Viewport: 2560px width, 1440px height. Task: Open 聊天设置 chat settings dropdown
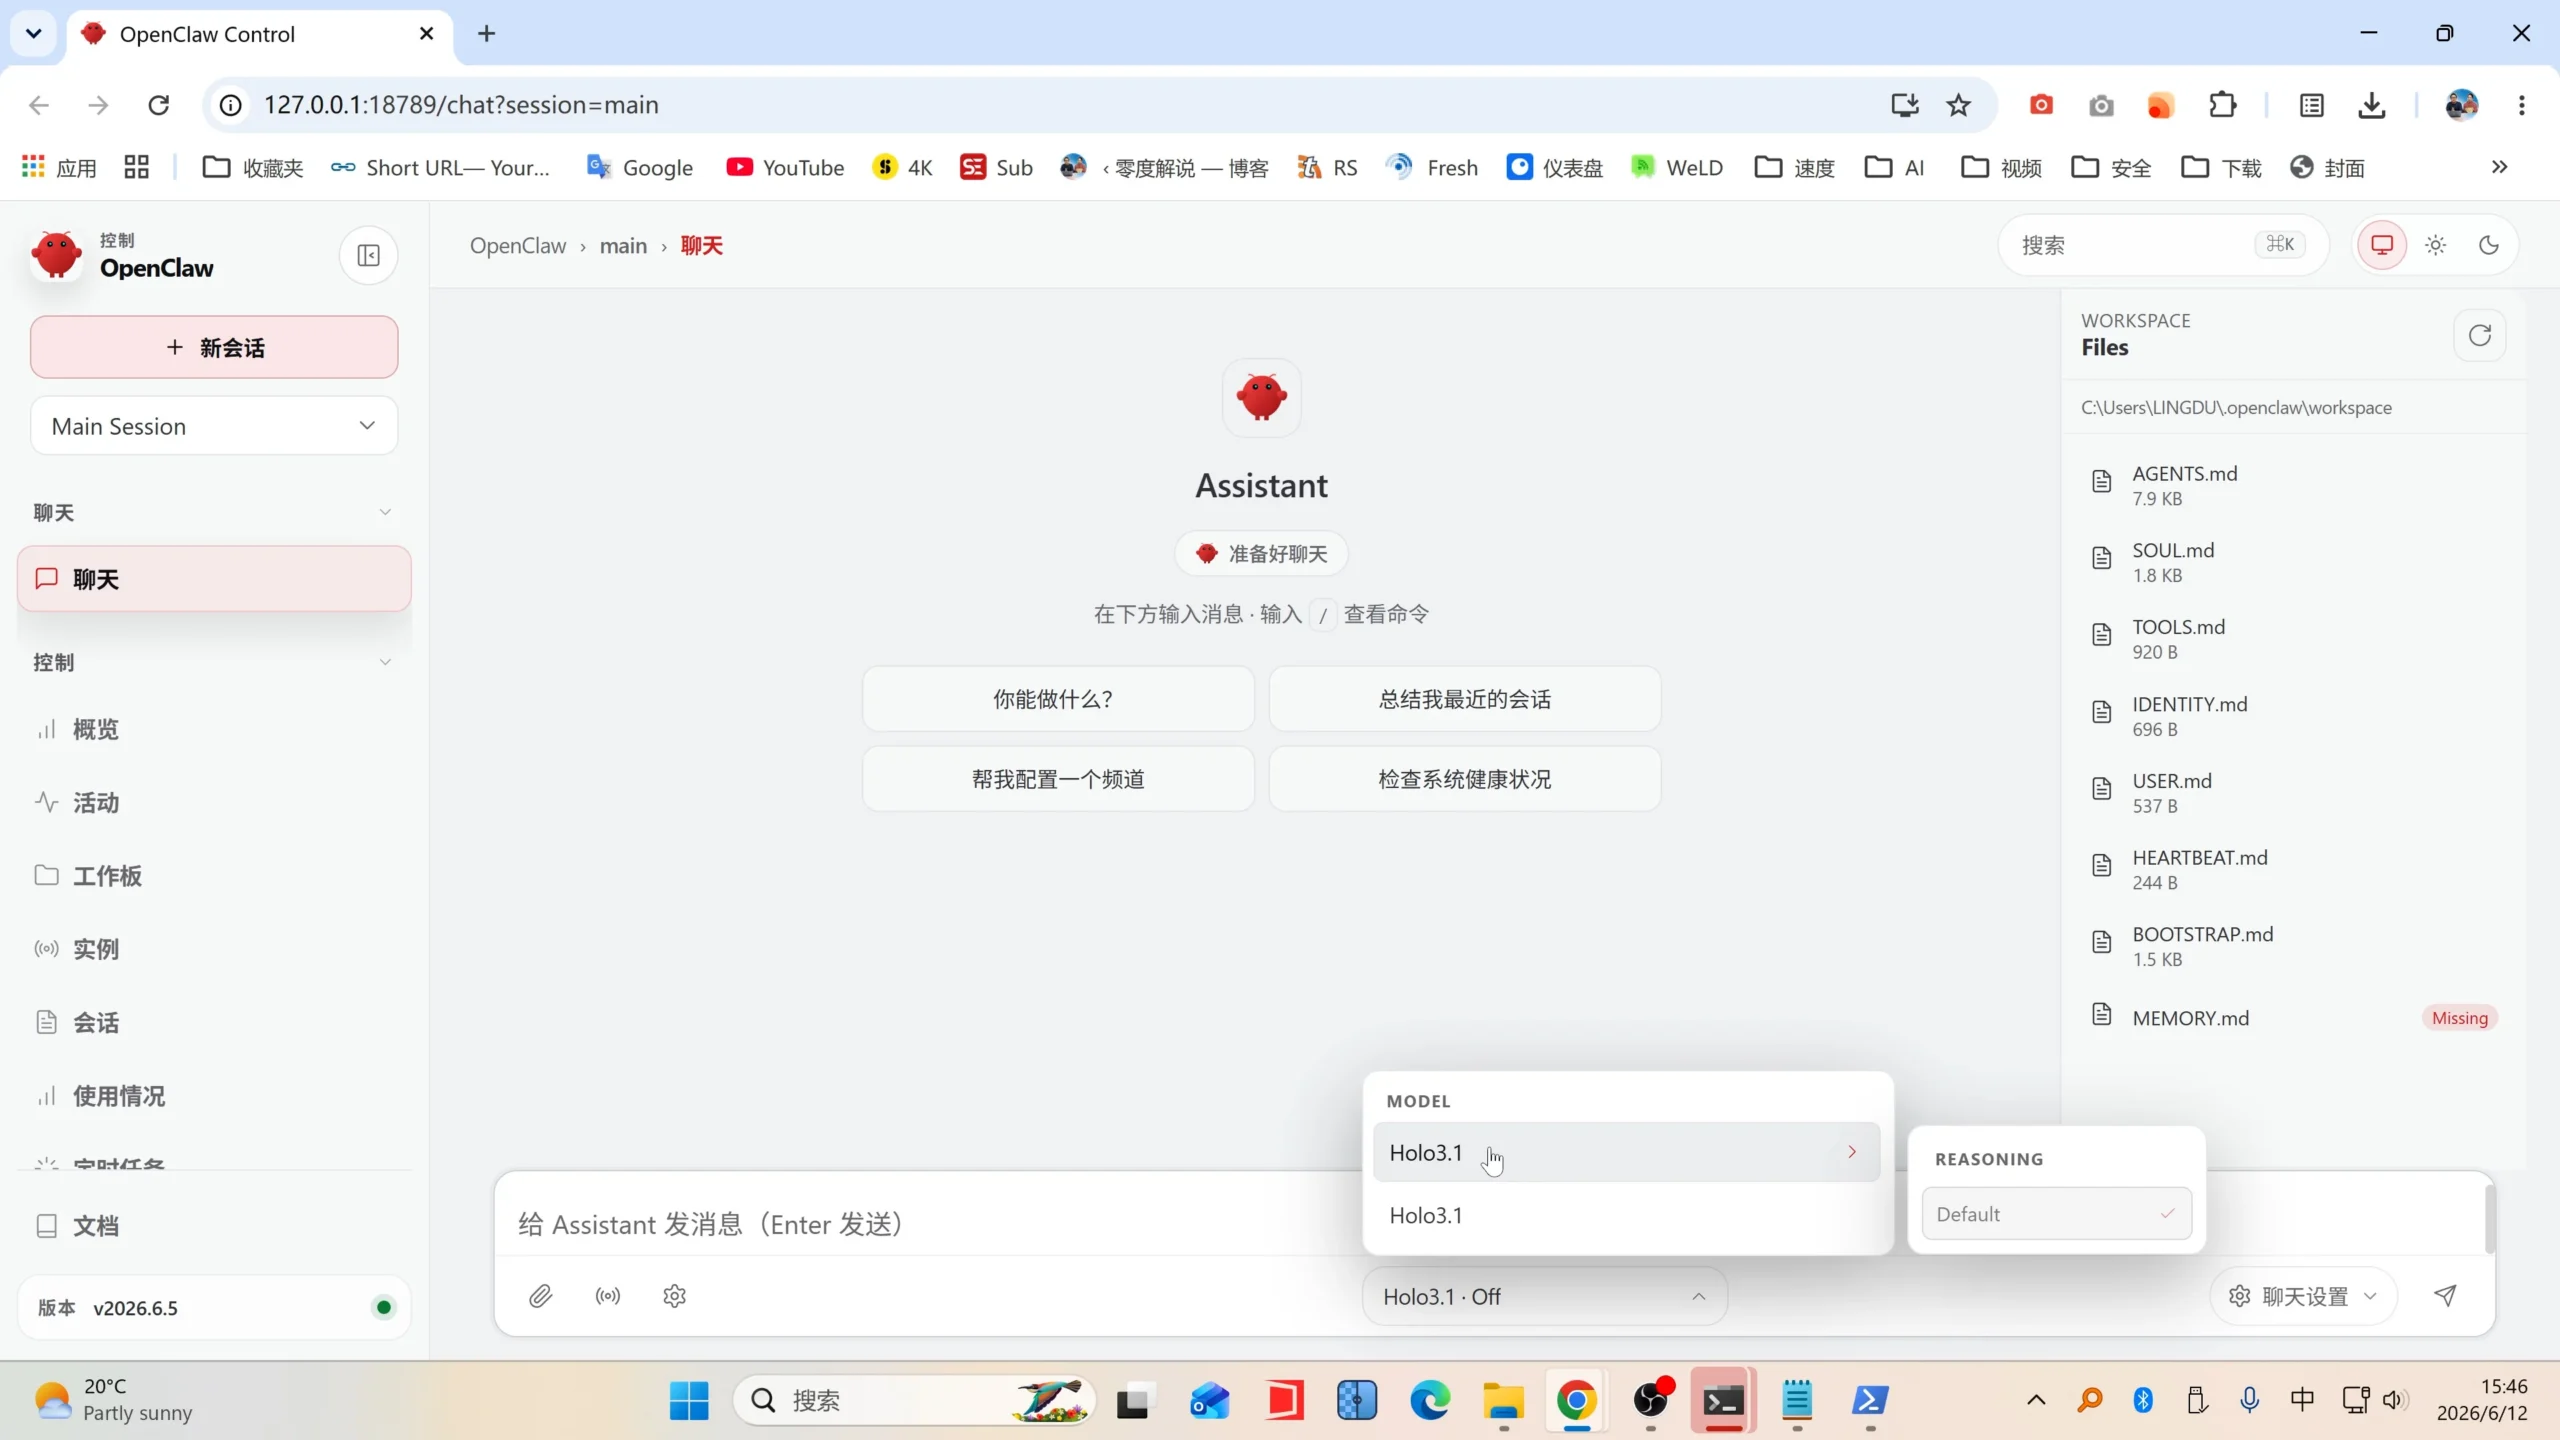[x=2303, y=1296]
